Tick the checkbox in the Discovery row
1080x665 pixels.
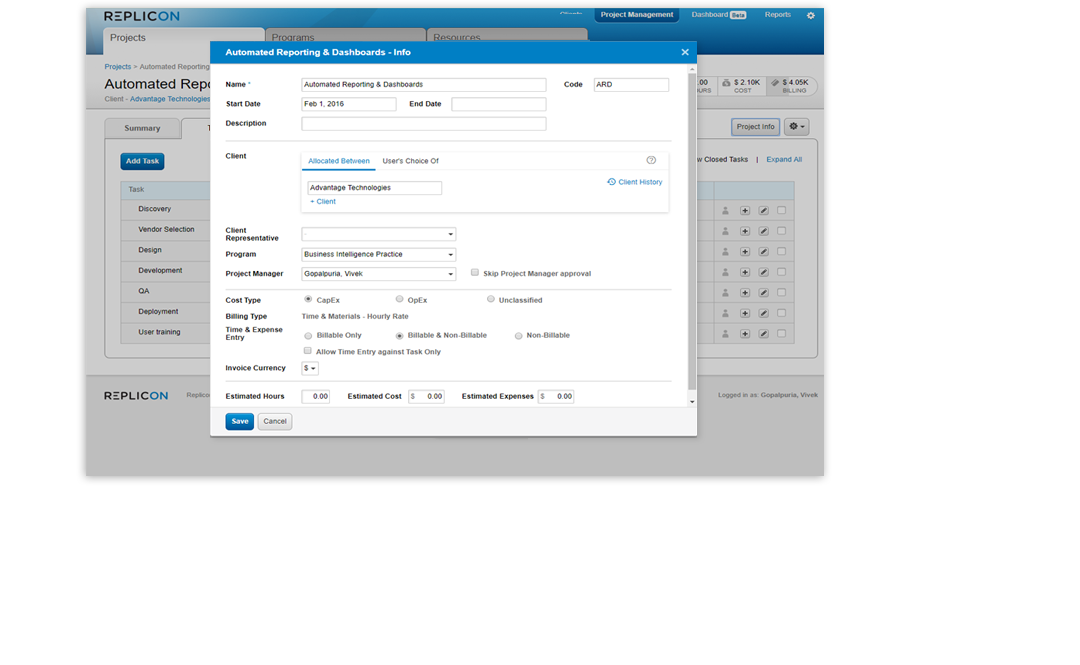point(781,210)
